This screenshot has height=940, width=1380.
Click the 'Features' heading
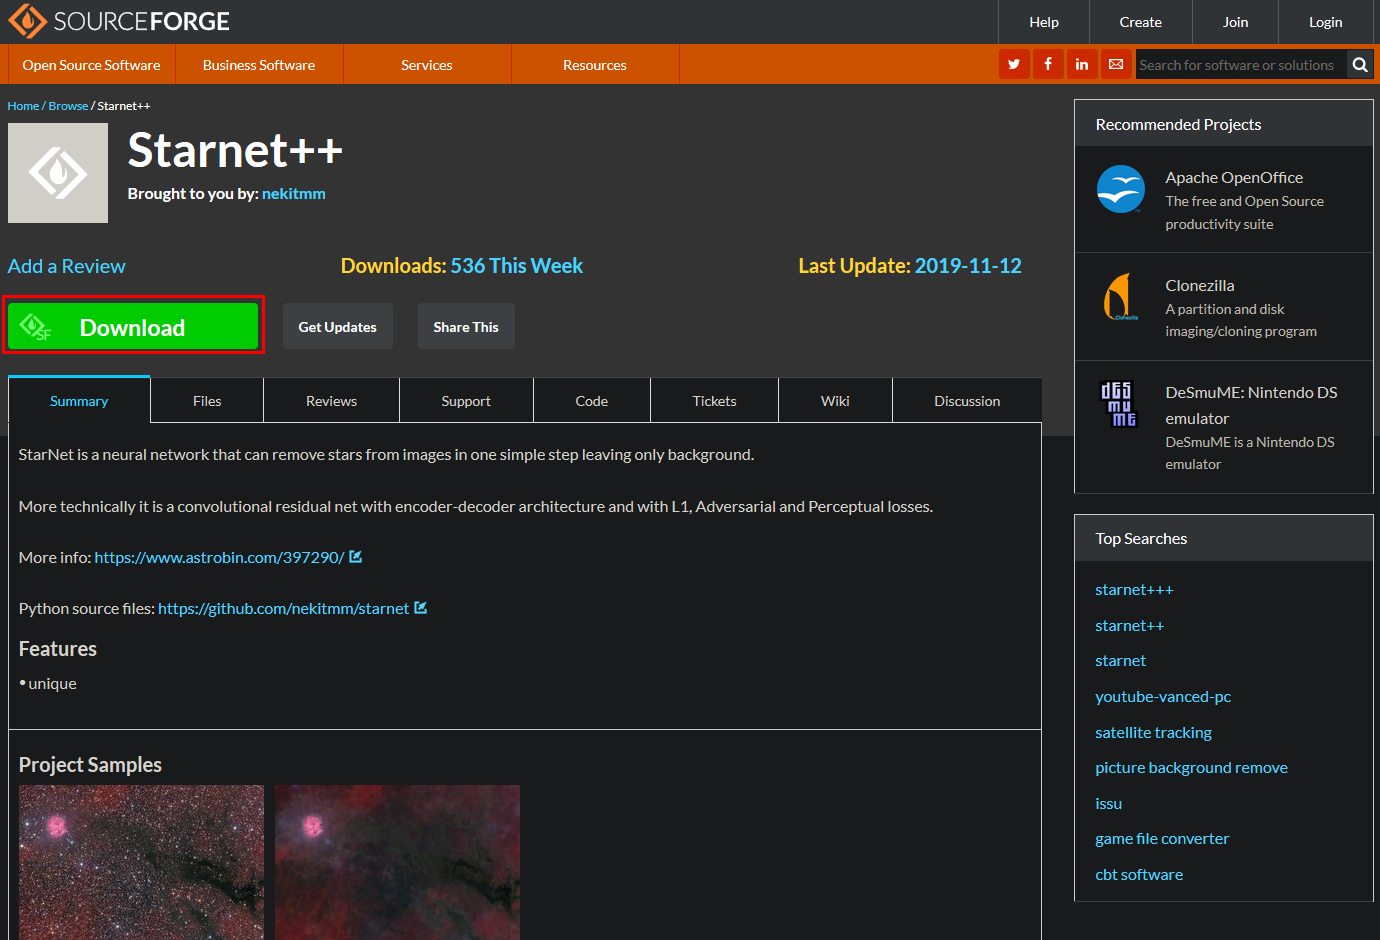[58, 649]
